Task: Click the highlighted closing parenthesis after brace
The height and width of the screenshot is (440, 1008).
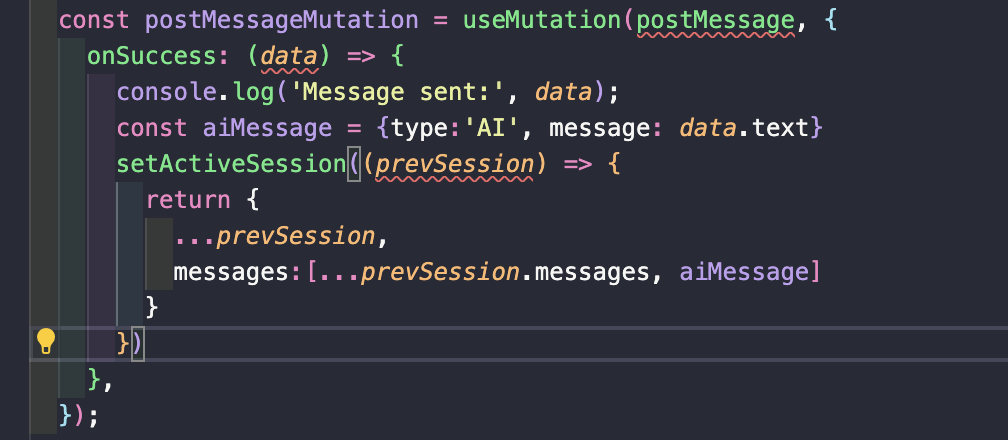Action: (138, 344)
